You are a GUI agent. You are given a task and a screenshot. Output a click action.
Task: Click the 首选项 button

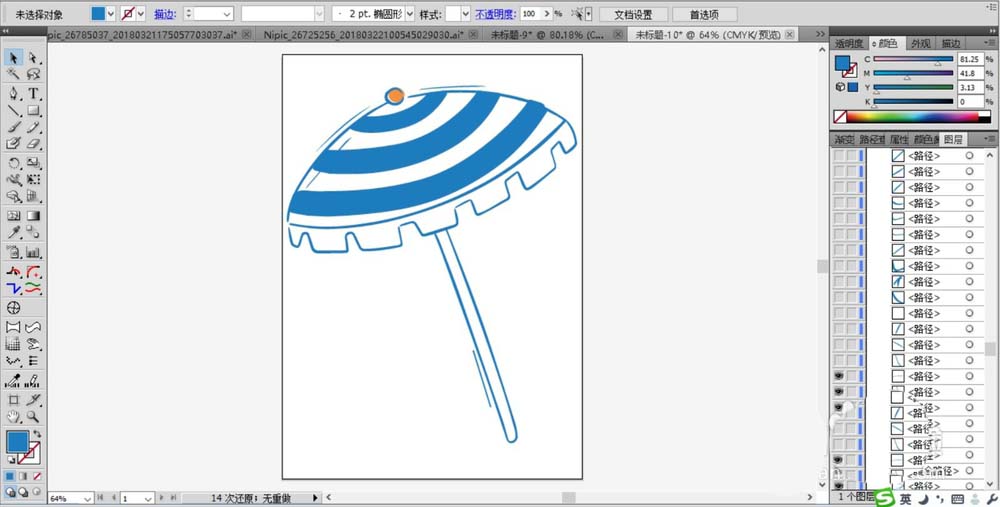click(706, 15)
